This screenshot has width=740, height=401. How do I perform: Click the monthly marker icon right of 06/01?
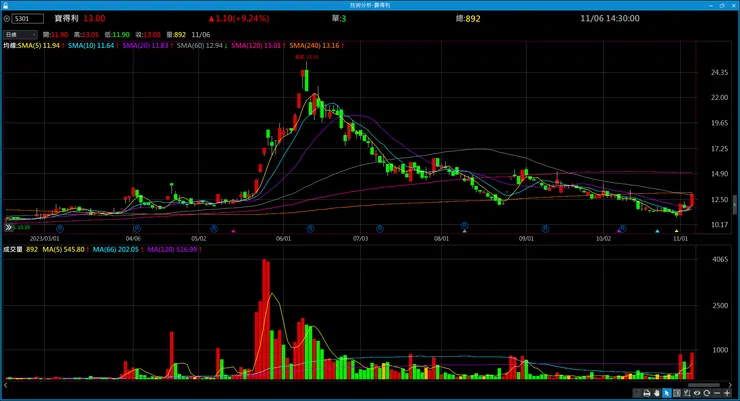(x=310, y=229)
